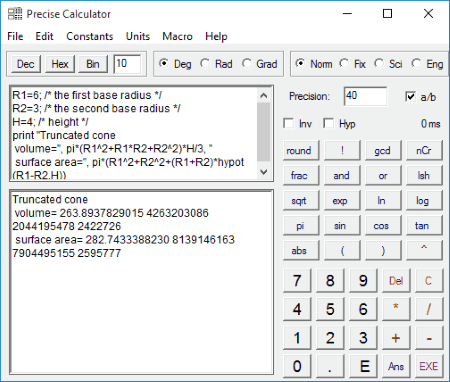Insert the previous answer with Ans
Image resolution: width=450 pixels, height=382 pixels.
pos(396,366)
